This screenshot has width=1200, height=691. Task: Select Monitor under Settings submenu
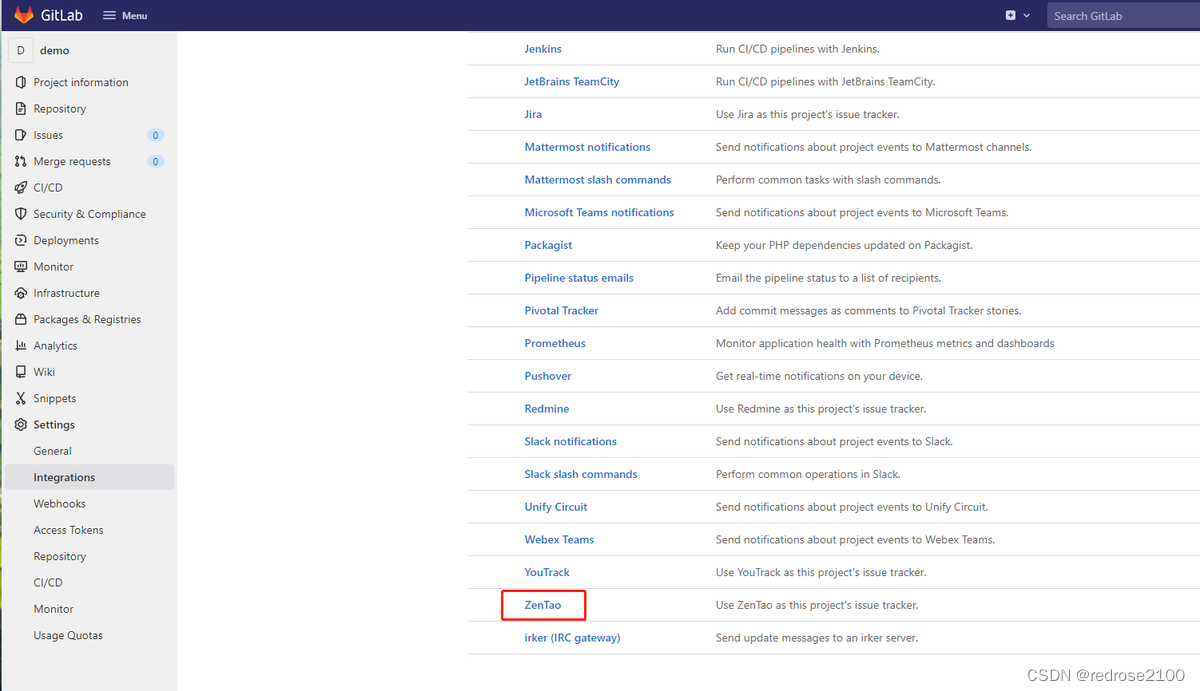tap(53, 609)
